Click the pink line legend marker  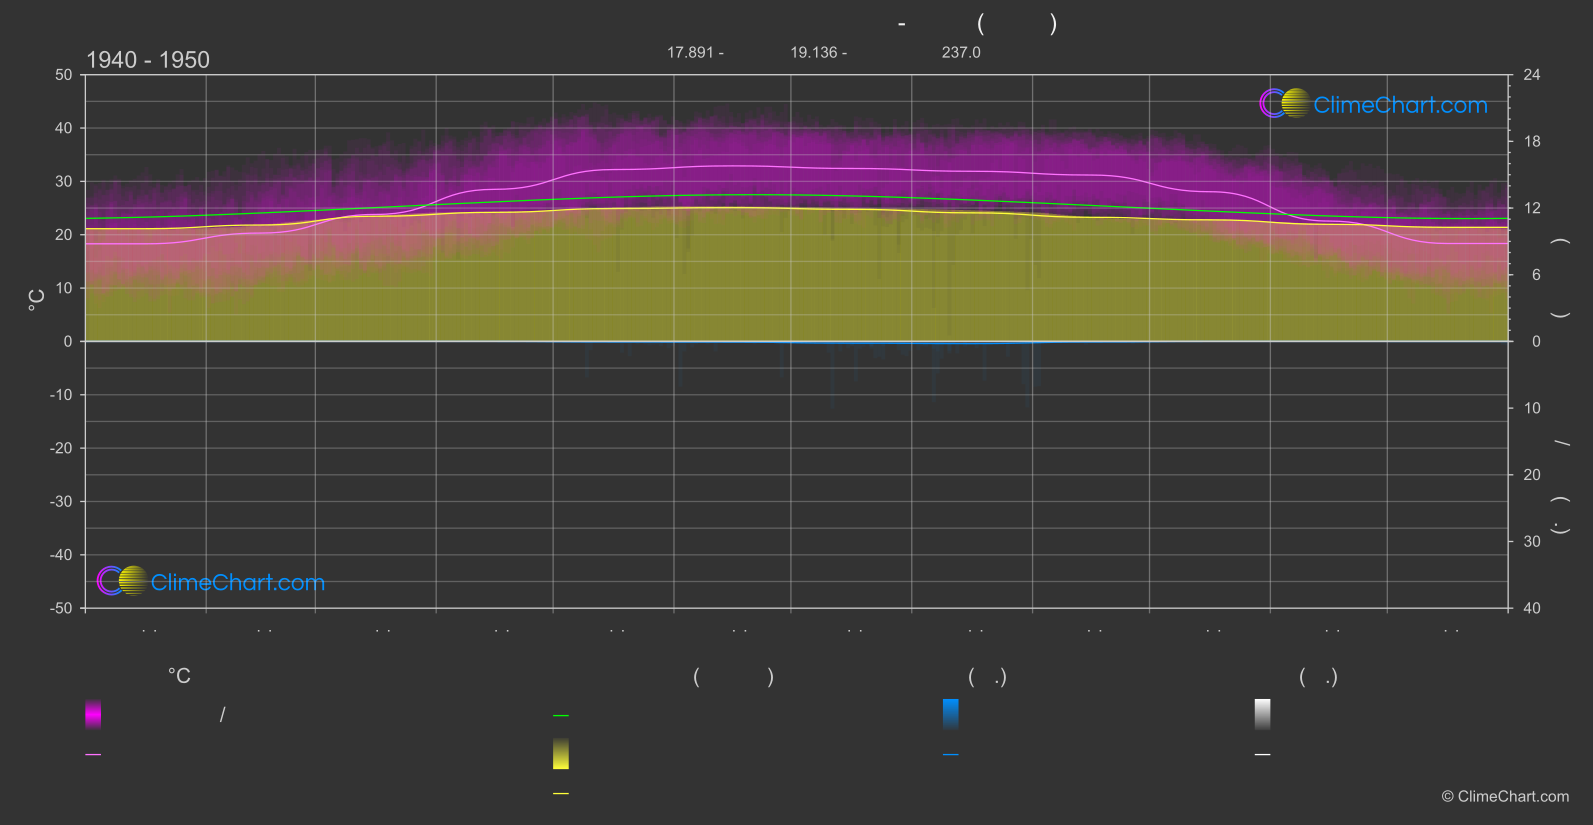[x=93, y=755]
